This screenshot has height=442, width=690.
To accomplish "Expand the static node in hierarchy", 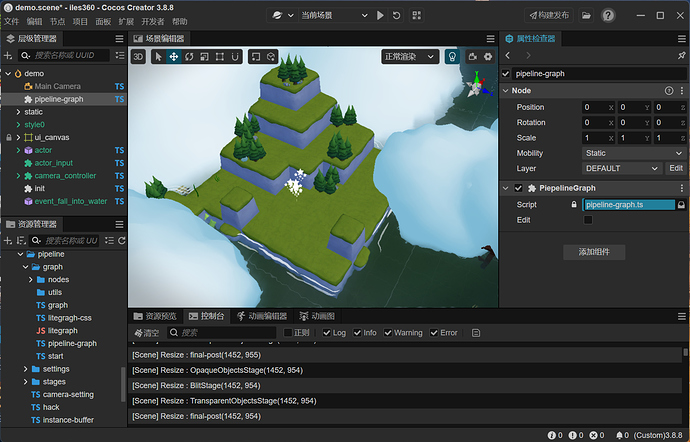I will (18, 112).
